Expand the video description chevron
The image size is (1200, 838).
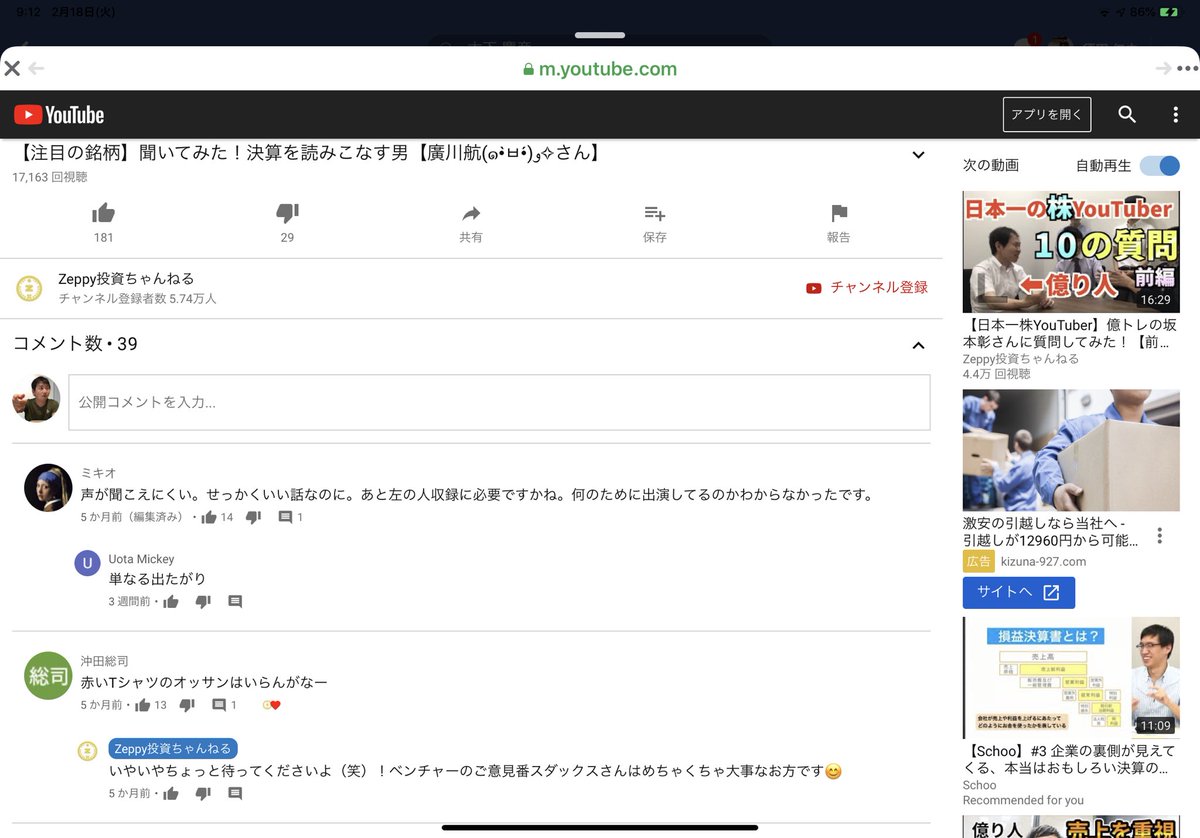[x=918, y=155]
